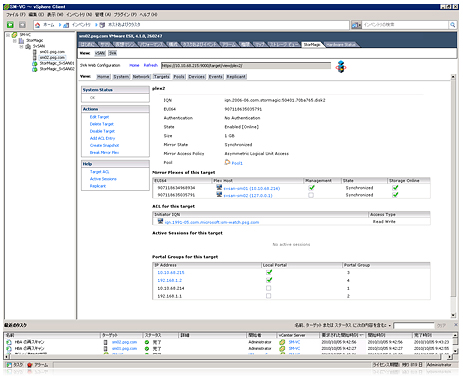Viewport: 463px width, 392px height.
Task: Click the sm01.psg.com host icon
Action: tap(35, 52)
